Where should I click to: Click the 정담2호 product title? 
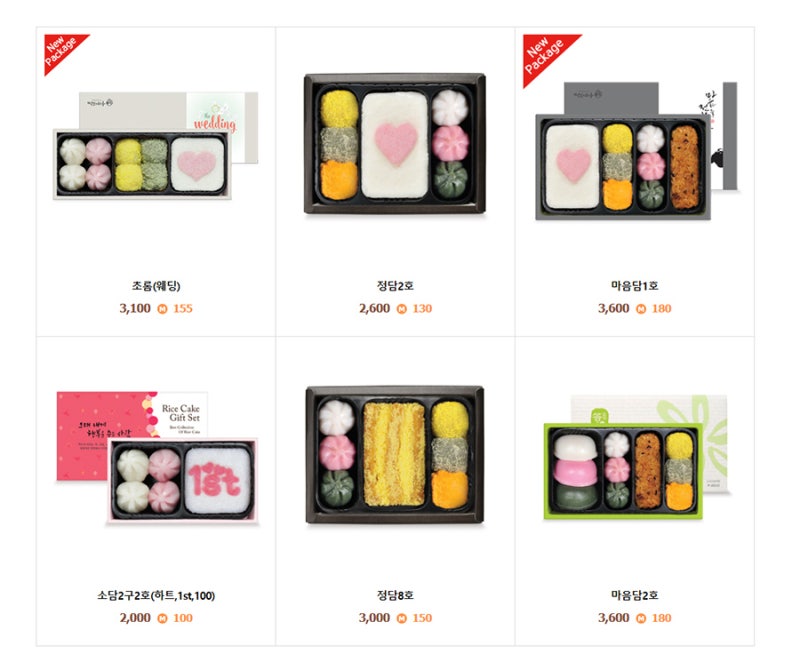tap(395, 286)
